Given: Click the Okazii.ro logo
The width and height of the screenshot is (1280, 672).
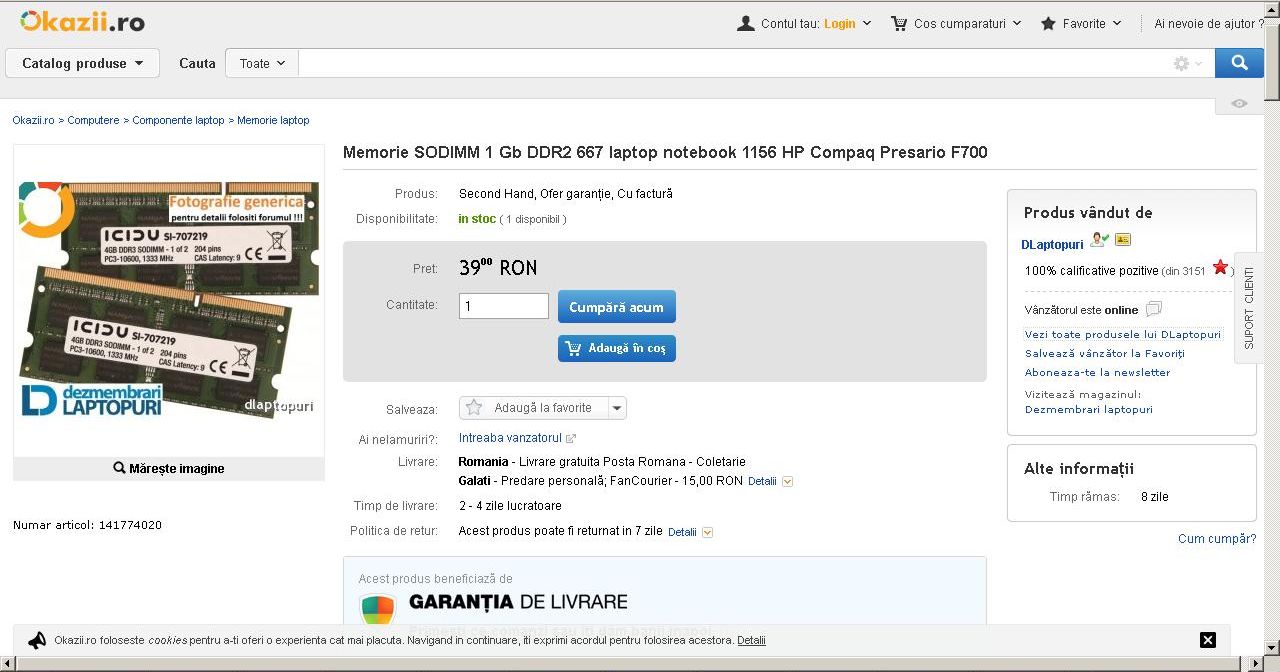Looking at the screenshot, I should click(82, 22).
